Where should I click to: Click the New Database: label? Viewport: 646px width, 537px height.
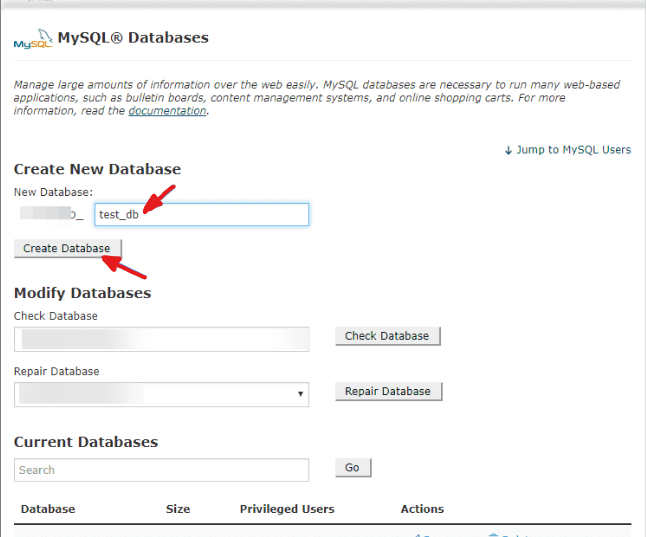point(54,192)
